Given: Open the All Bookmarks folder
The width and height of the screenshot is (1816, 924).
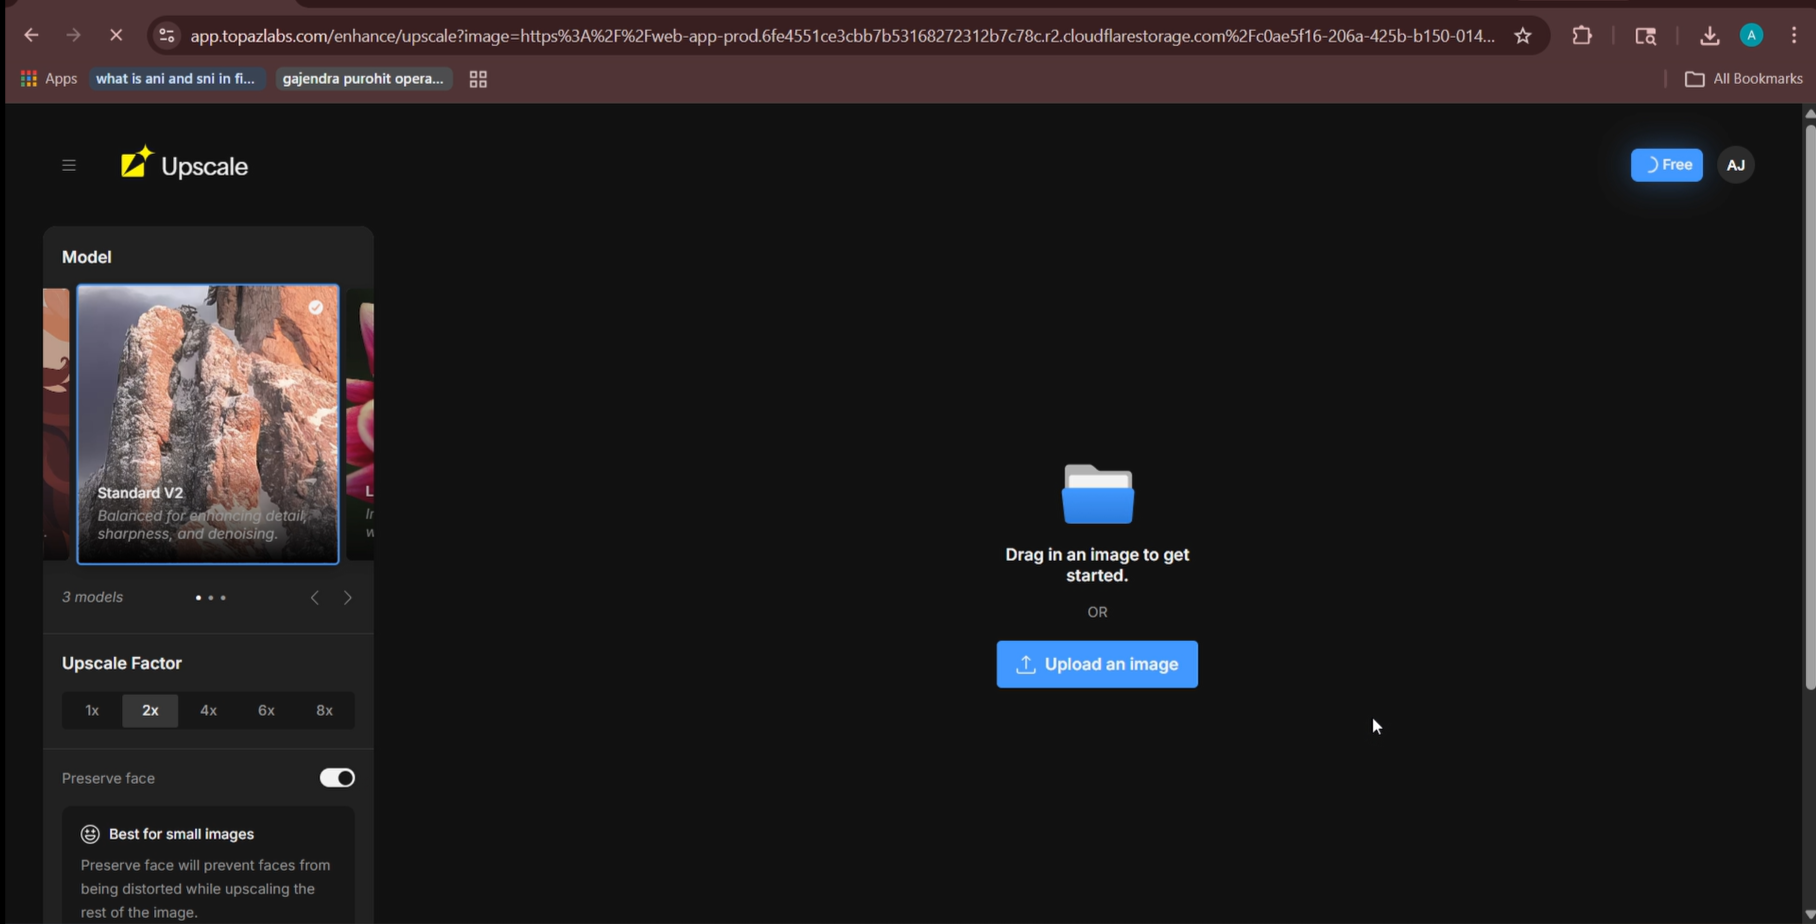Looking at the screenshot, I should click(x=1743, y=78).
